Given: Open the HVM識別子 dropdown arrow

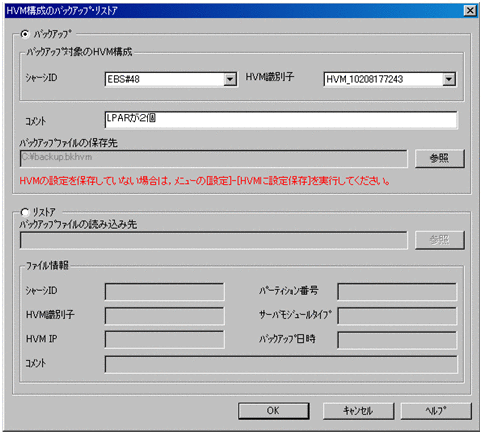Looking at the screenshot, I should pyautogui.click(x=449, y=79).
